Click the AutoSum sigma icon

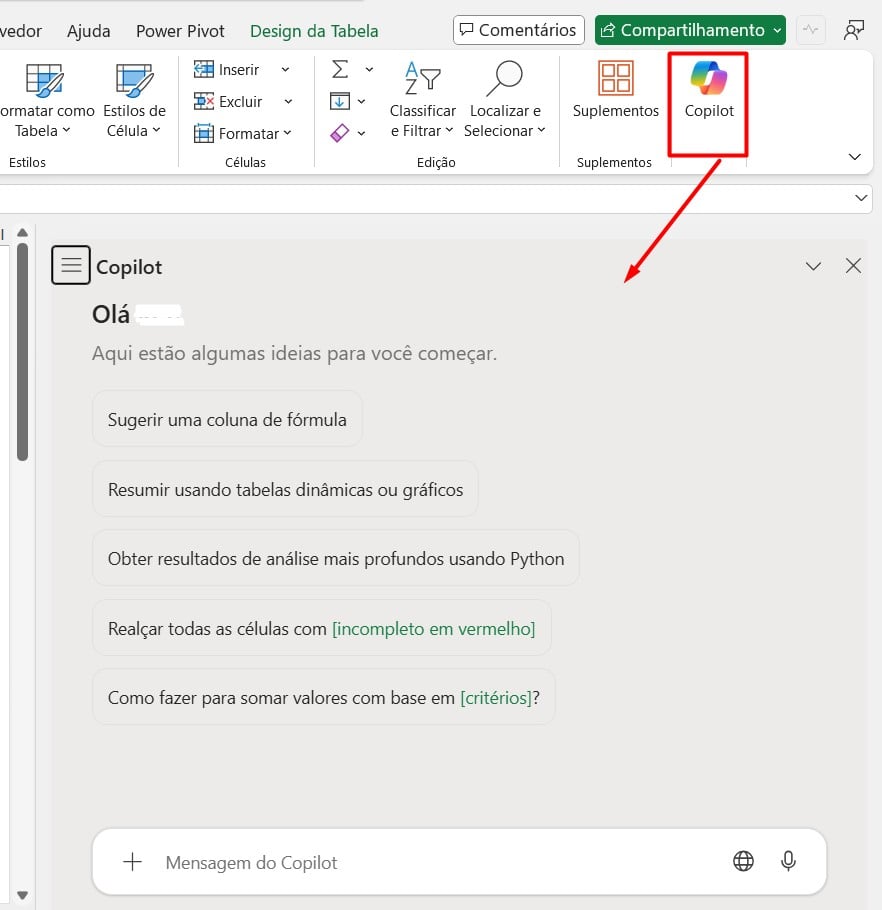point(340,69)
